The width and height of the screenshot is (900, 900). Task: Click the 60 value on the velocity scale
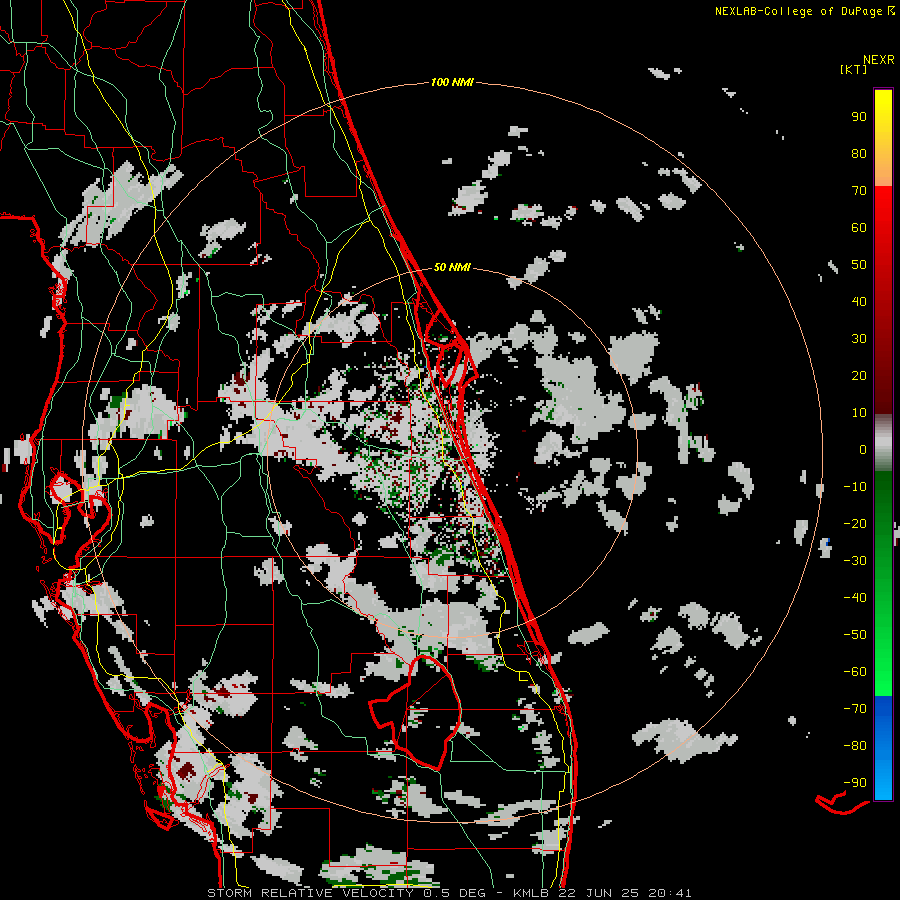859,228
